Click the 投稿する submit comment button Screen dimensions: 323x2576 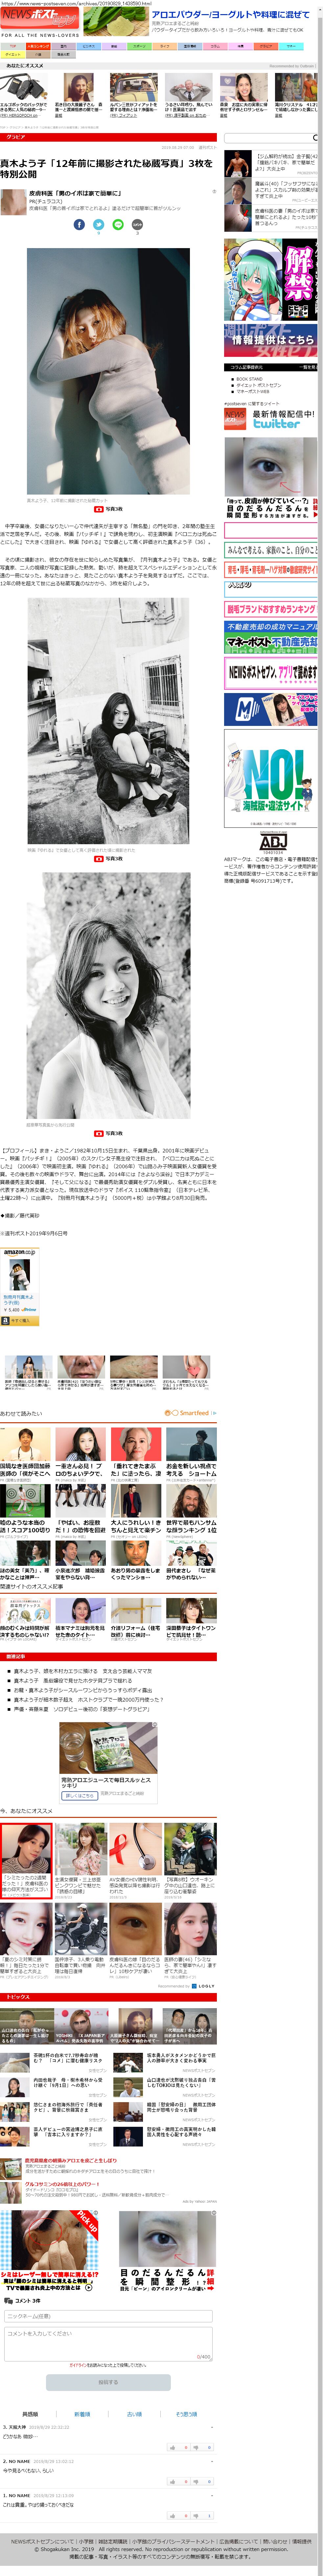point(108,2382)
